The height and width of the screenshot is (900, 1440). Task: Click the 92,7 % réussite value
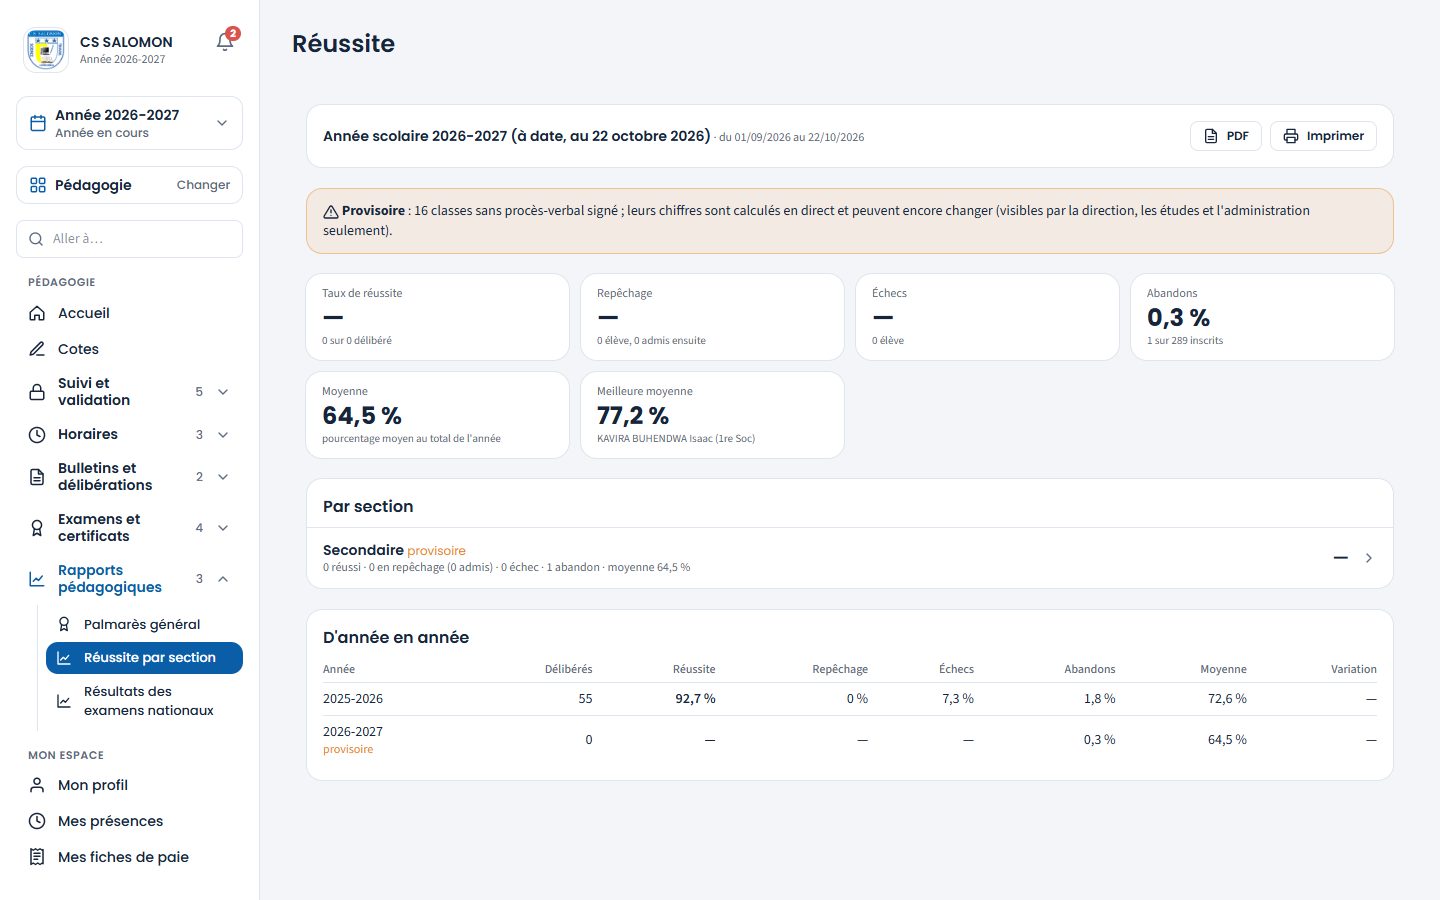[695, 699]
